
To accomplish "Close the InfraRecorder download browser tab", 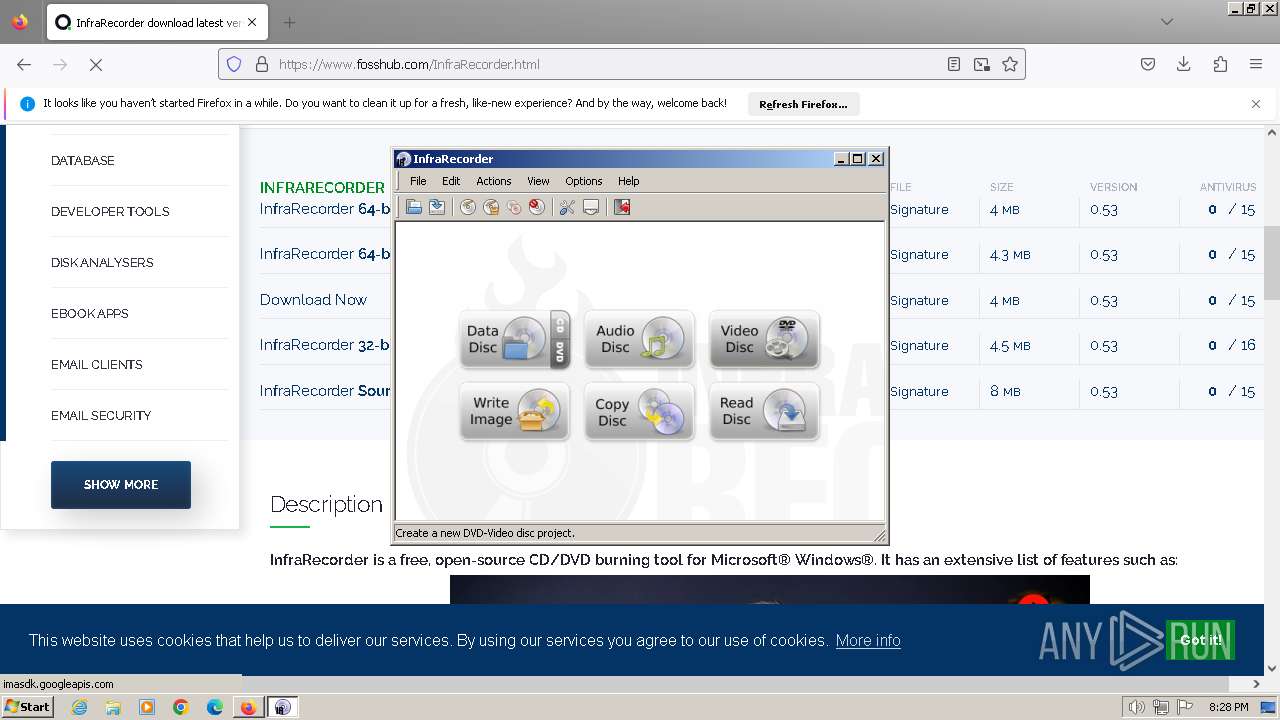I will pos(252,22).
